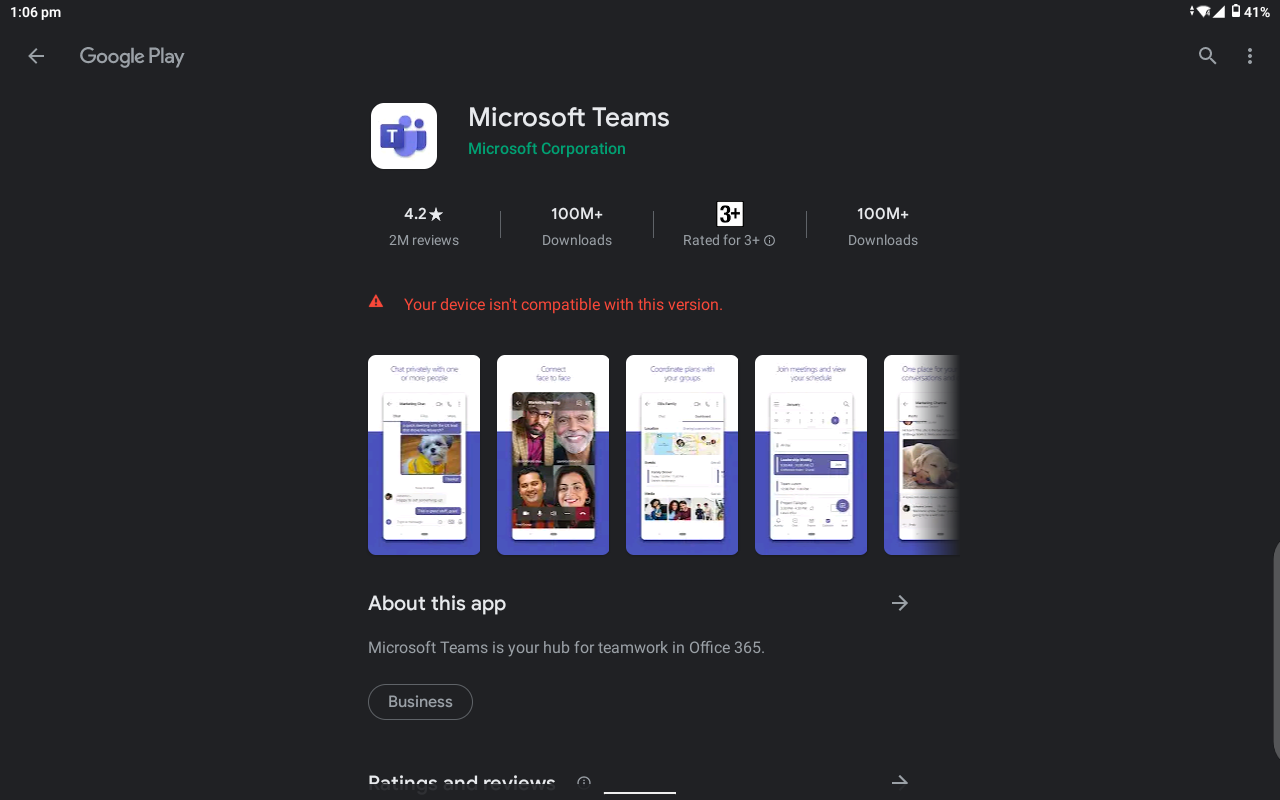Open the 'Join meetings' screenshot
Image resolution: width=1280 pixels, height=800 pixels.
point(811,455)
